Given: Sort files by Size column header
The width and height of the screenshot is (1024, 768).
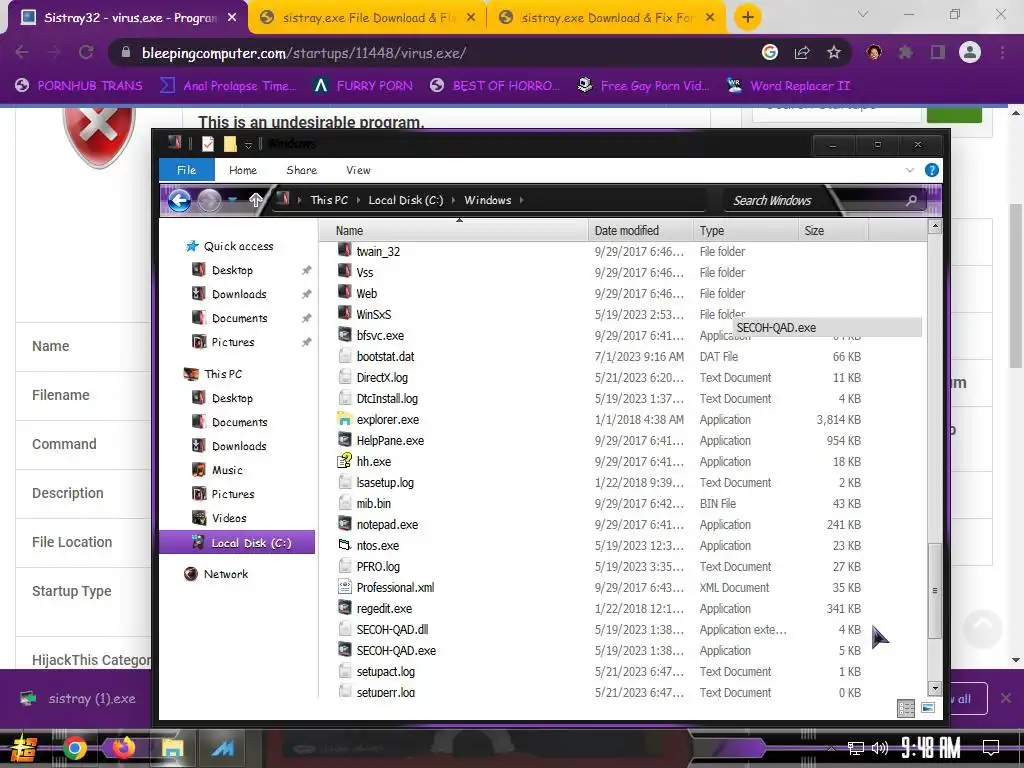Looking at the screenshot, I should 833,231.
